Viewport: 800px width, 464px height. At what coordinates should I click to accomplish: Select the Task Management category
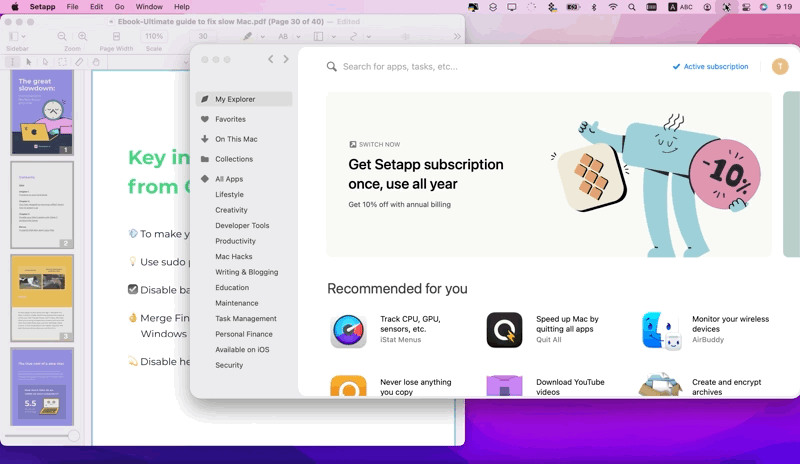click(245, 319)
